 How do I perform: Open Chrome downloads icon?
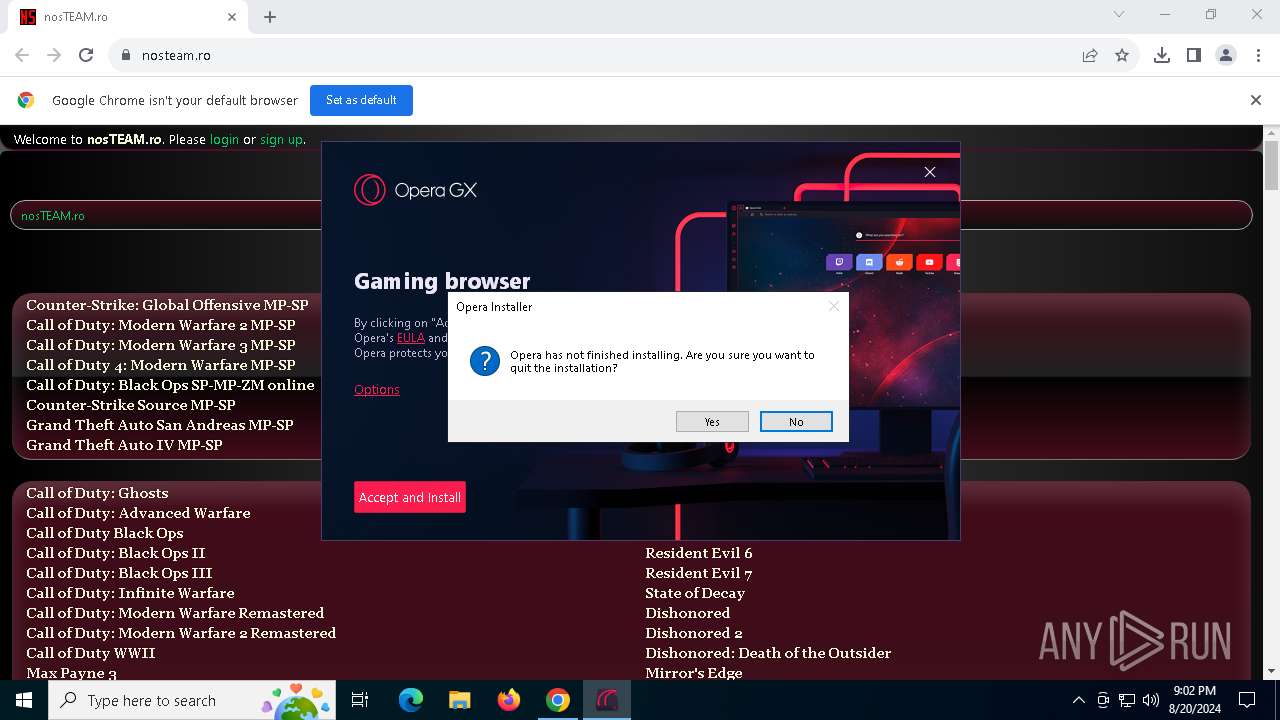pyautogui.click(x=1162, y=55)
